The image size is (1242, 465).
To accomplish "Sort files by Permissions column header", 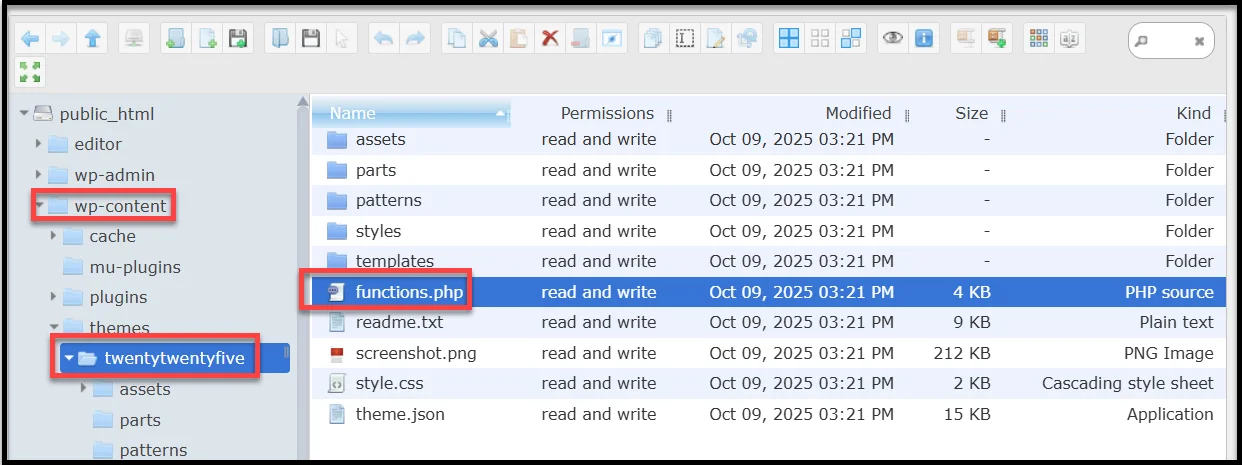I will 607,113.
